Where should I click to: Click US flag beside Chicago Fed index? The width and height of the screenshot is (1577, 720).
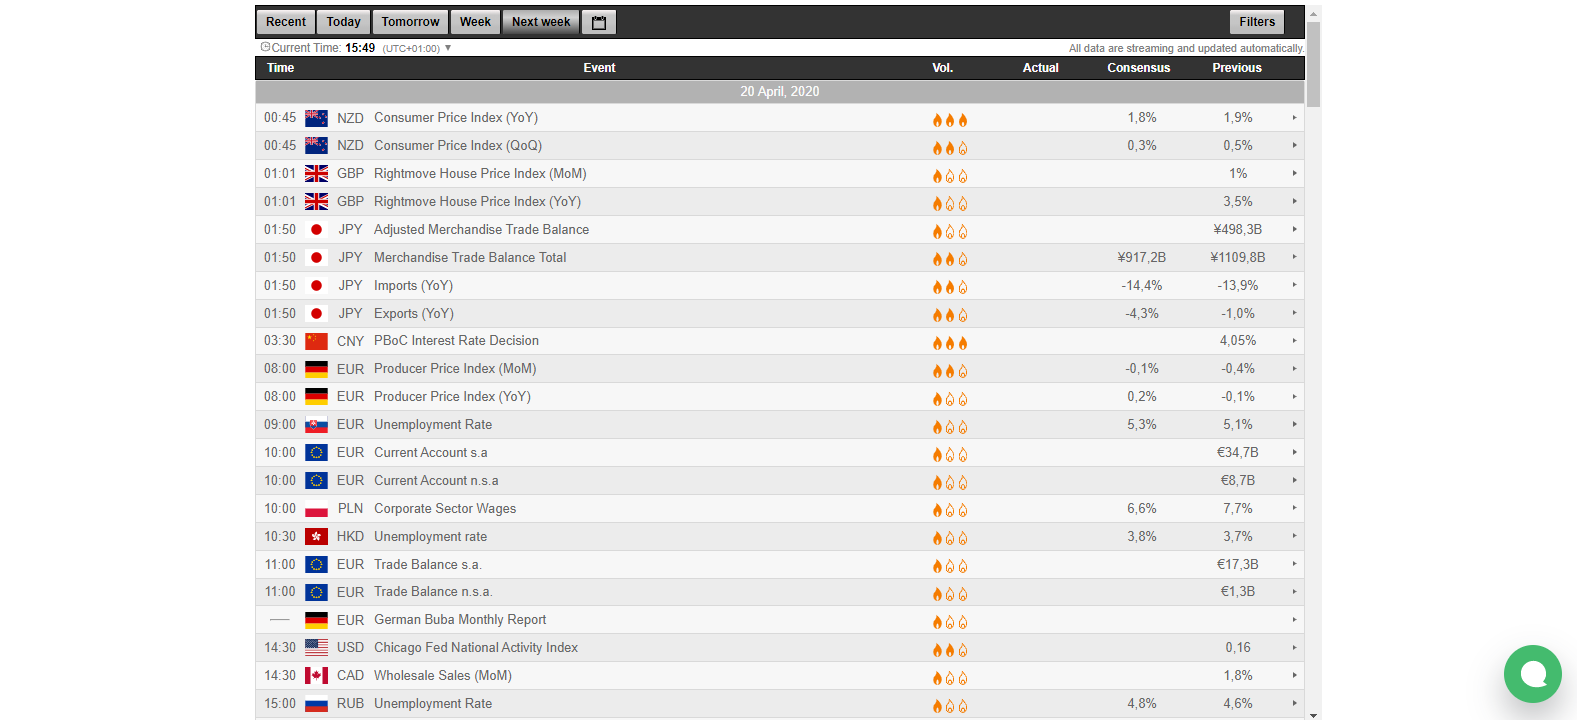pyautogui.click(x=316, y=648)
